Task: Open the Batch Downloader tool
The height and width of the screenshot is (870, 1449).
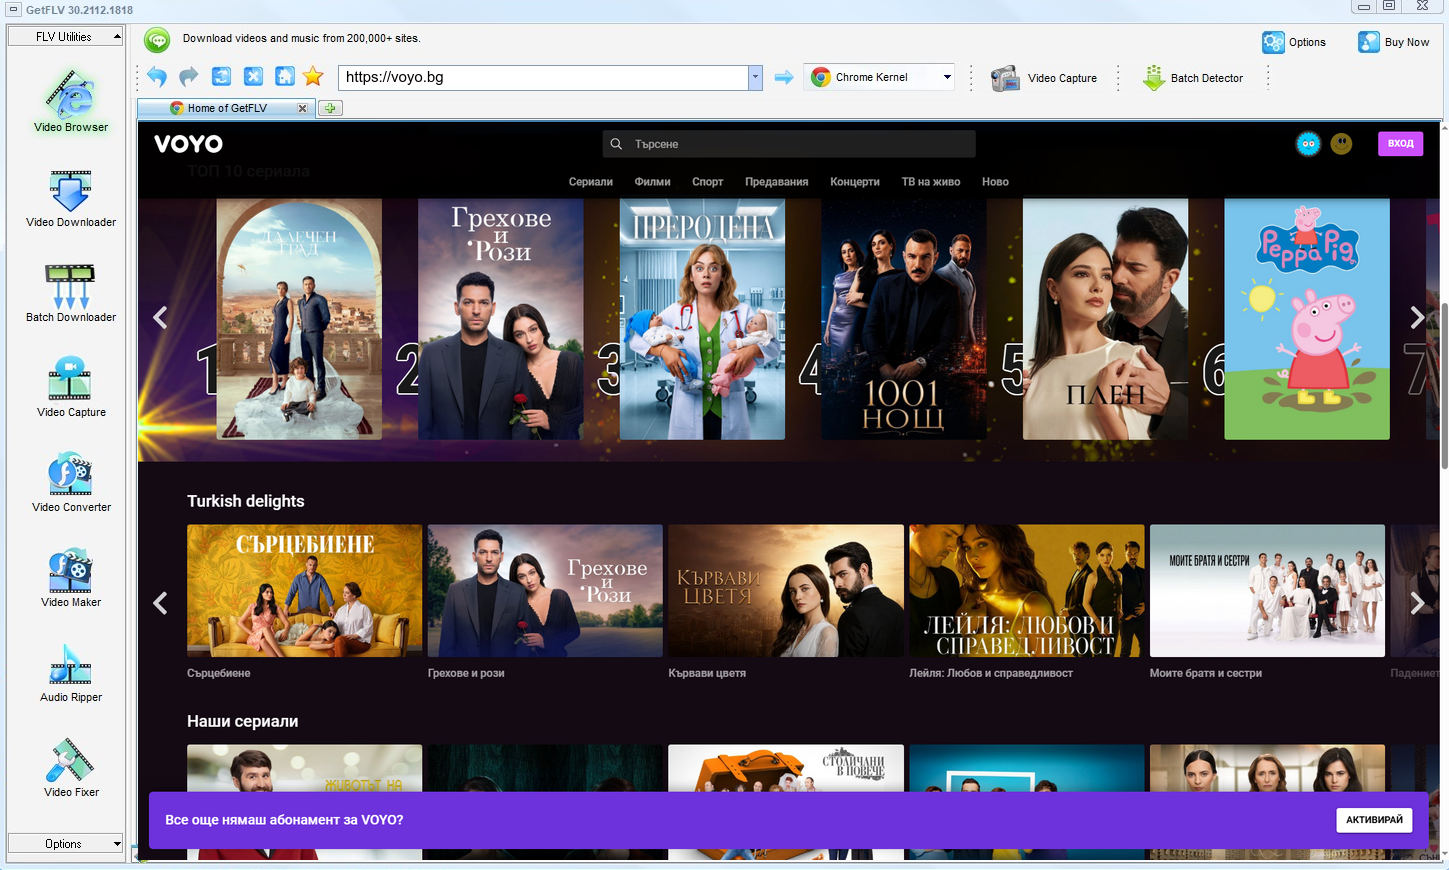Action: (x=71, y=293)
